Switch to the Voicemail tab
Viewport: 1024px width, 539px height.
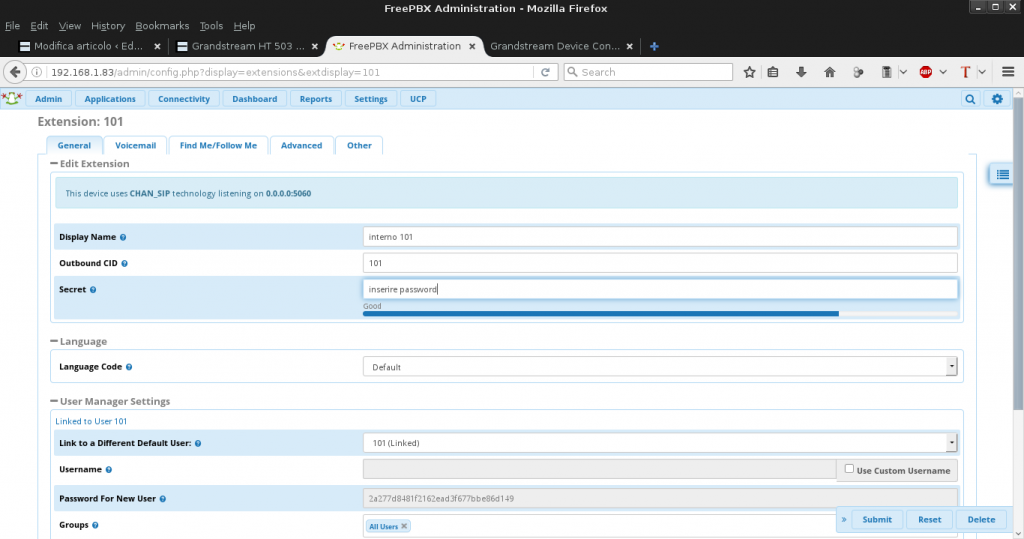click(x=135, y=145)
